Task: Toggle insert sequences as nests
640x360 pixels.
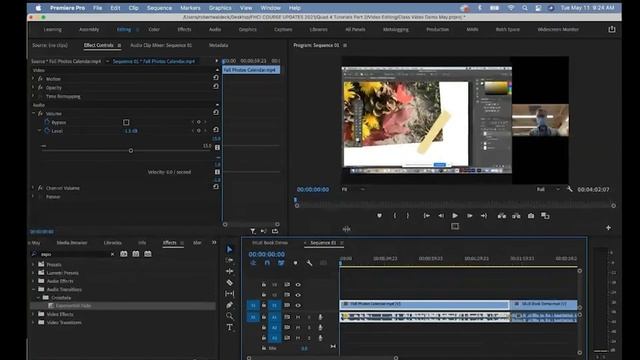Action: [x=253, y=263]
